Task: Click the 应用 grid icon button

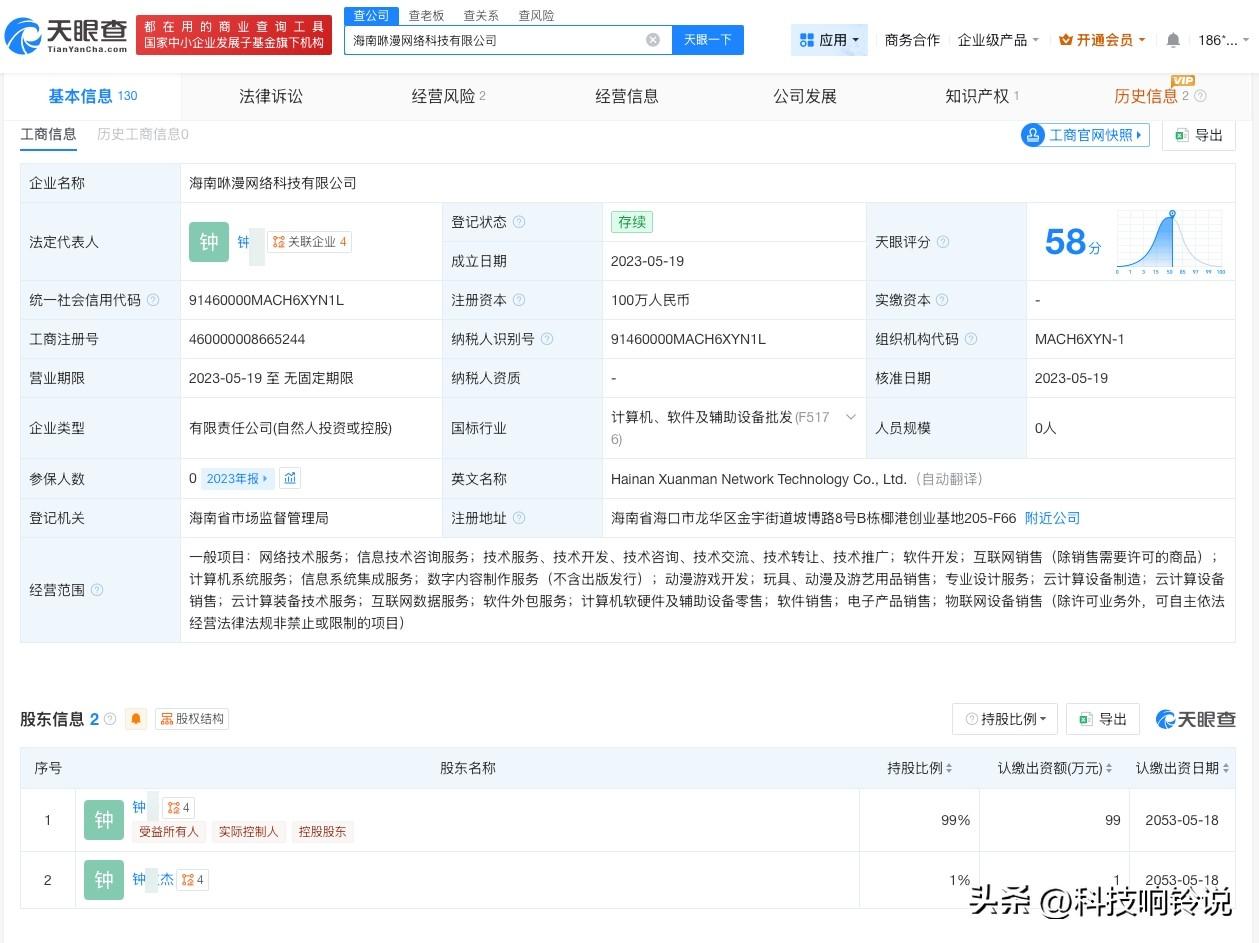Action: (829, 40)
